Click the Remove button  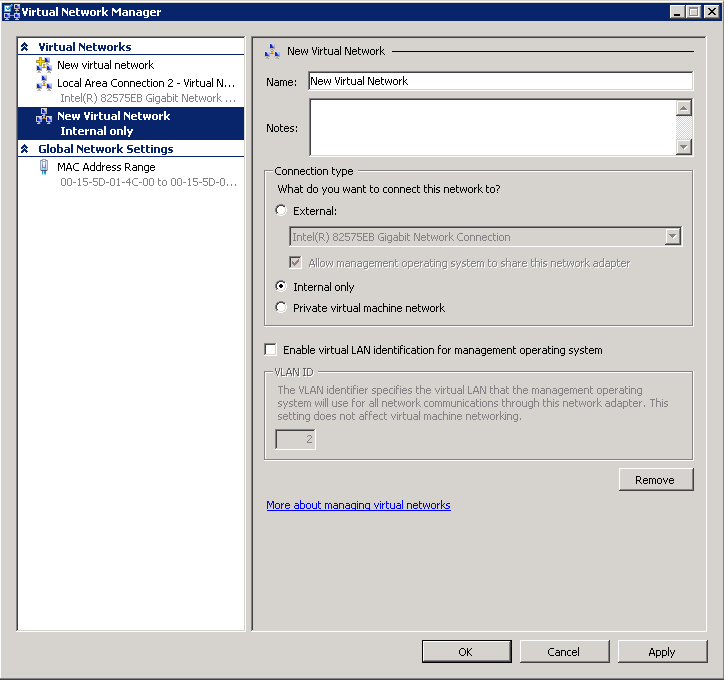[x=654, y=480]
